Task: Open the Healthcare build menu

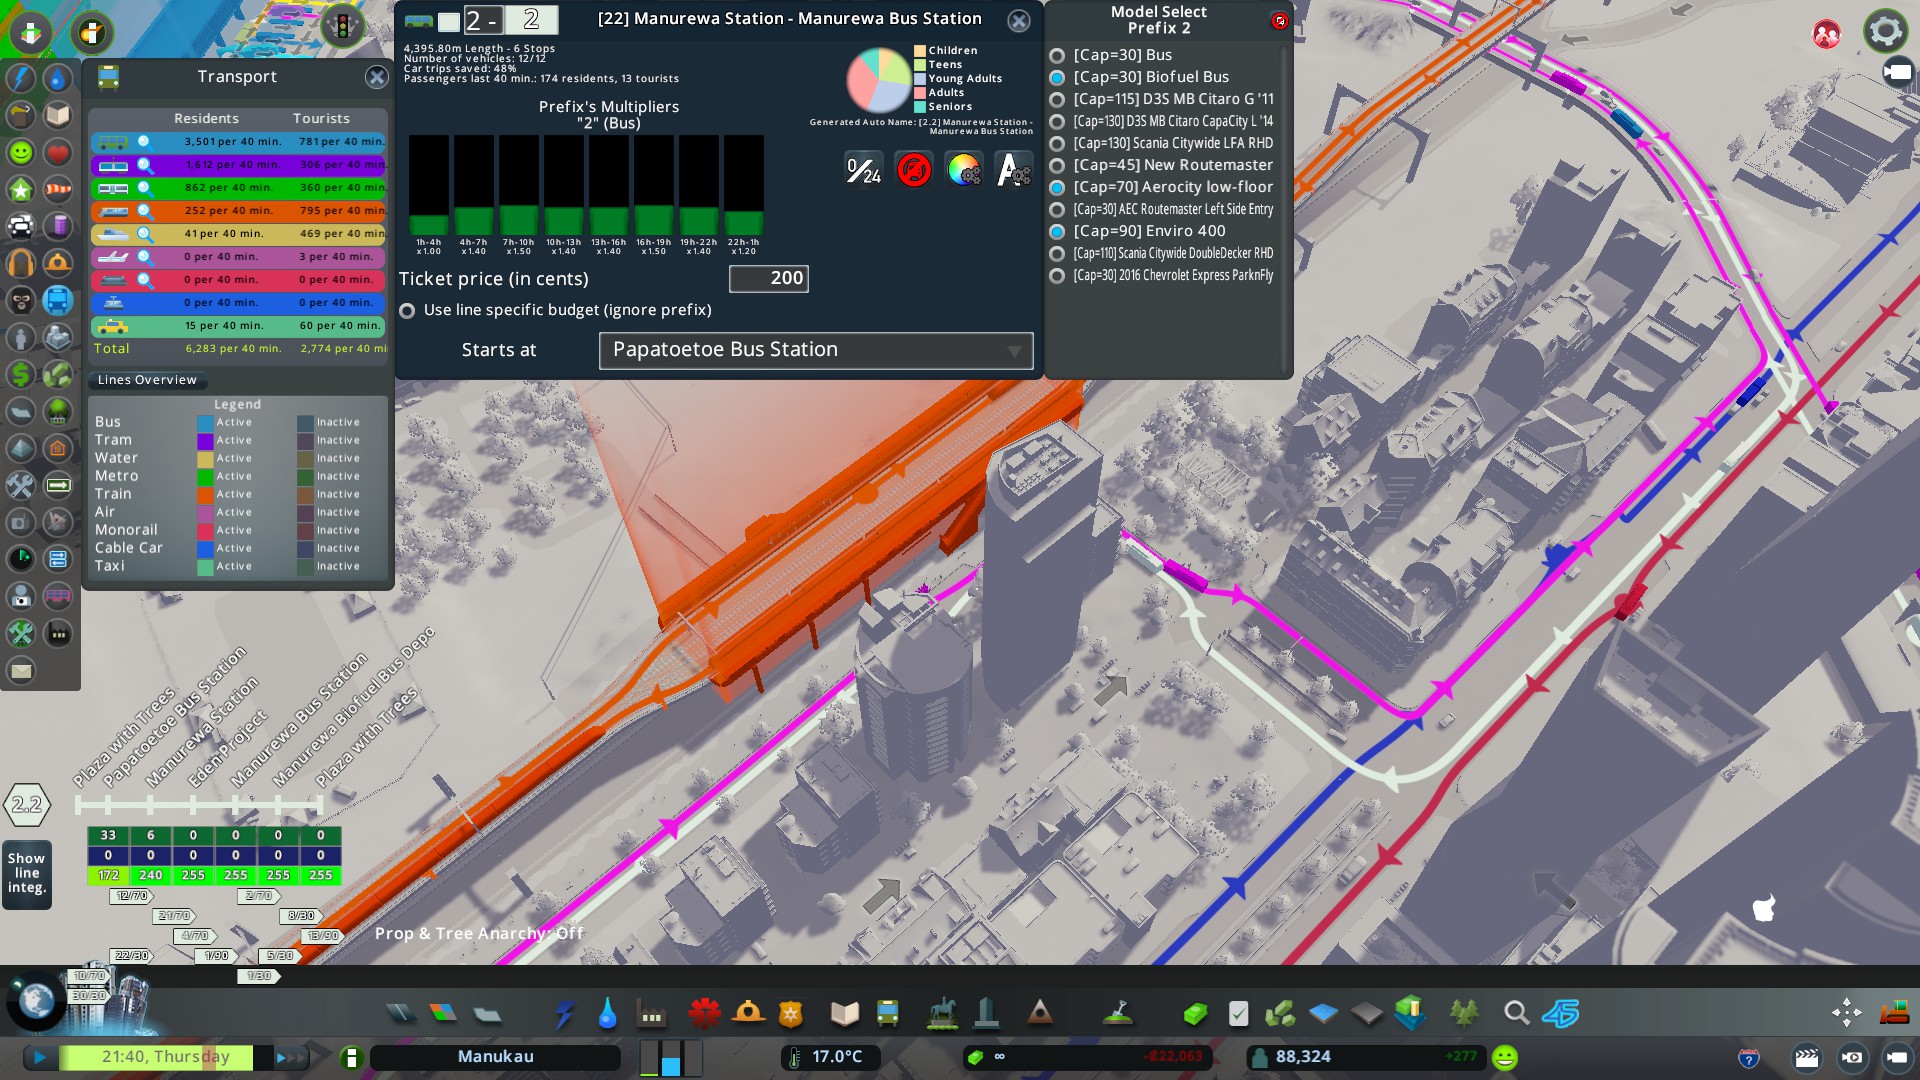Action: click(704, 1014)
